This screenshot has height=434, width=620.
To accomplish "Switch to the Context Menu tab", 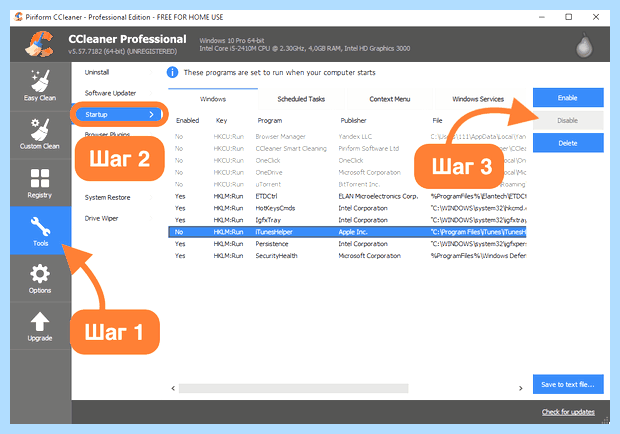I will coord(390,99).
